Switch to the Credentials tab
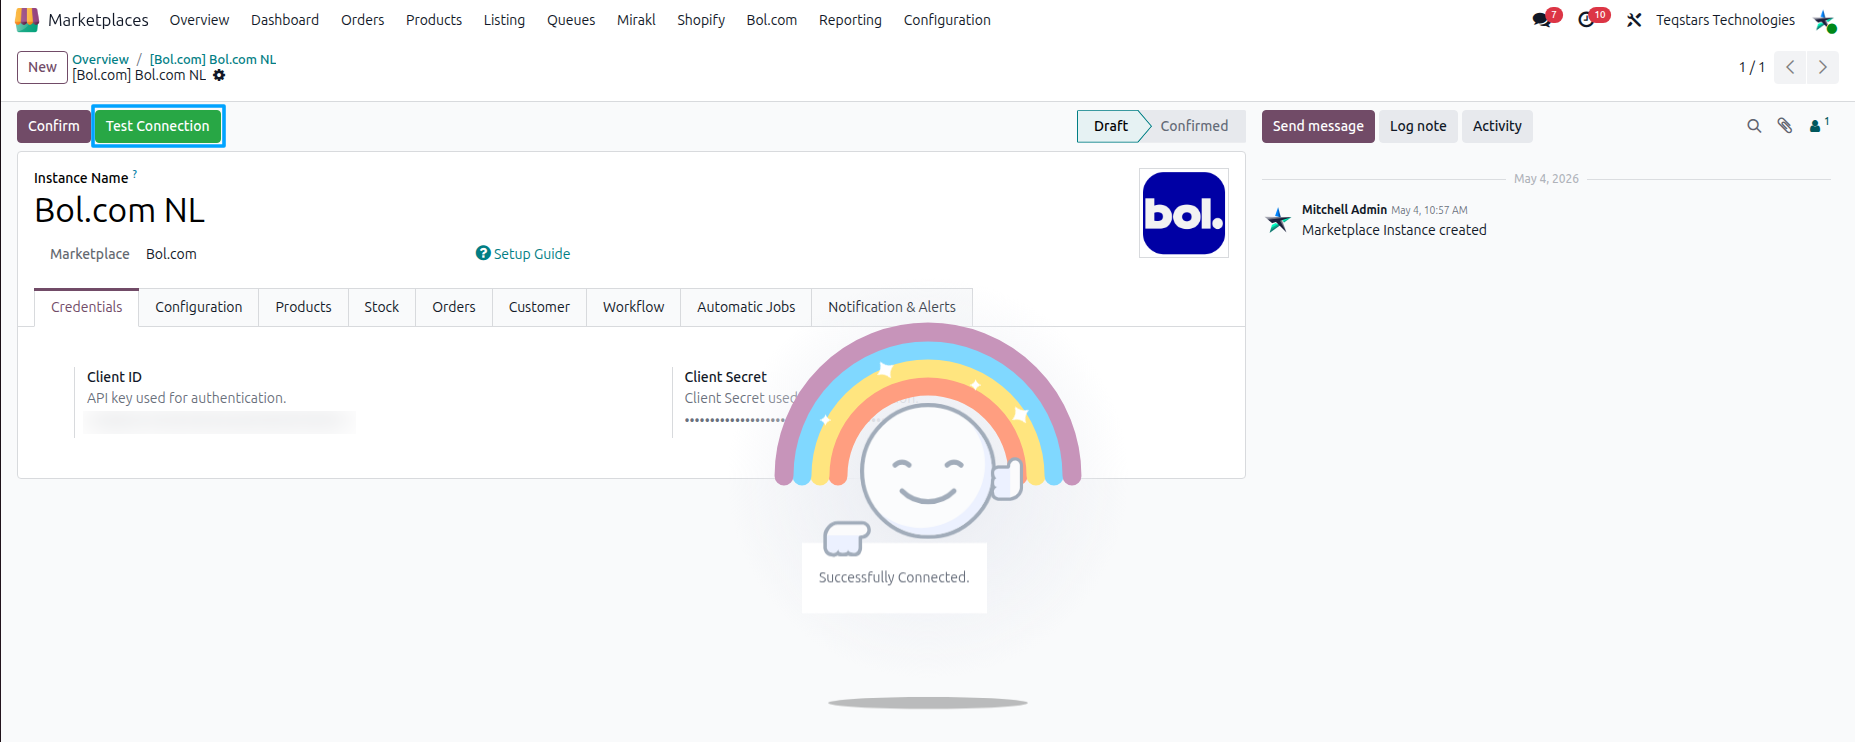The image size is (1855, 742). 87,307
